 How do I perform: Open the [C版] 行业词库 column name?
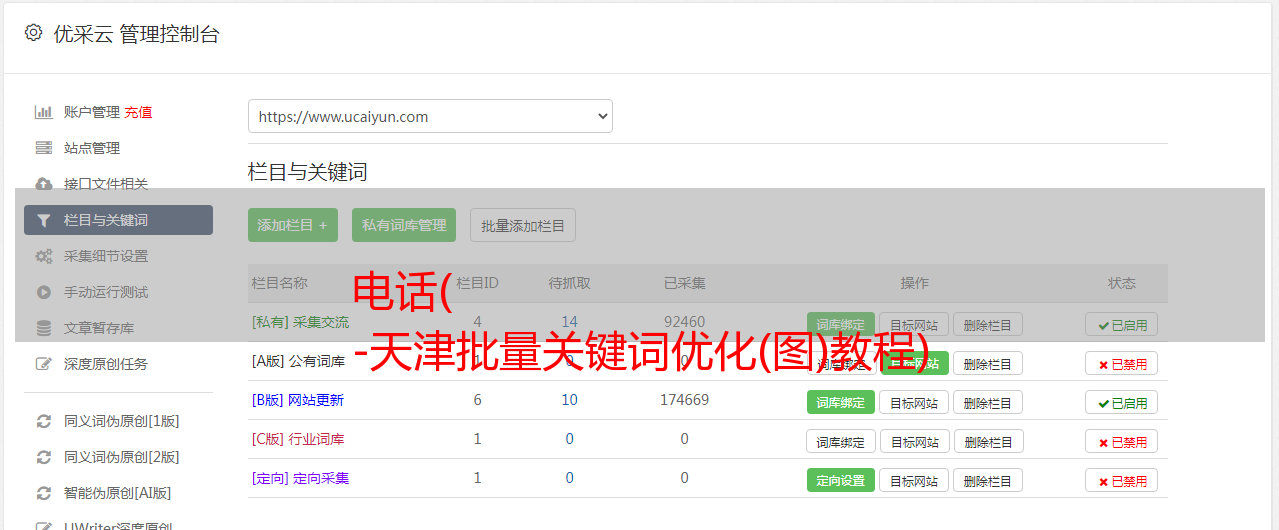coord(298,439)
